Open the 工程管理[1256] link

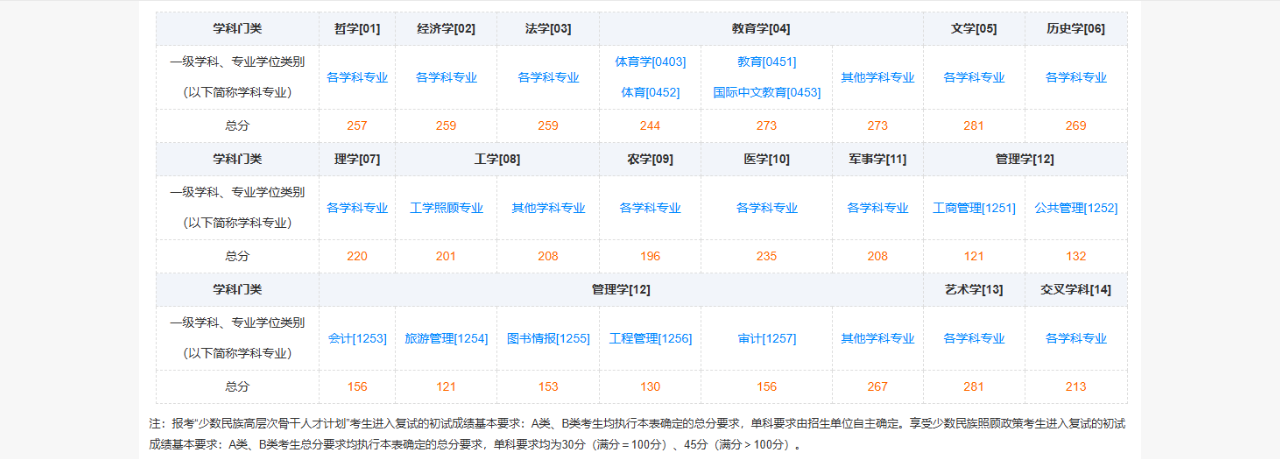tap(650, 339)
